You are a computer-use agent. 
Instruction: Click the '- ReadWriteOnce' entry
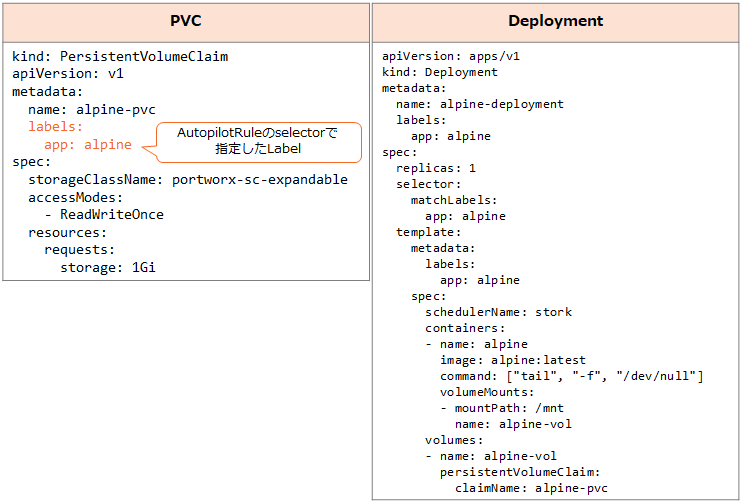104,215
